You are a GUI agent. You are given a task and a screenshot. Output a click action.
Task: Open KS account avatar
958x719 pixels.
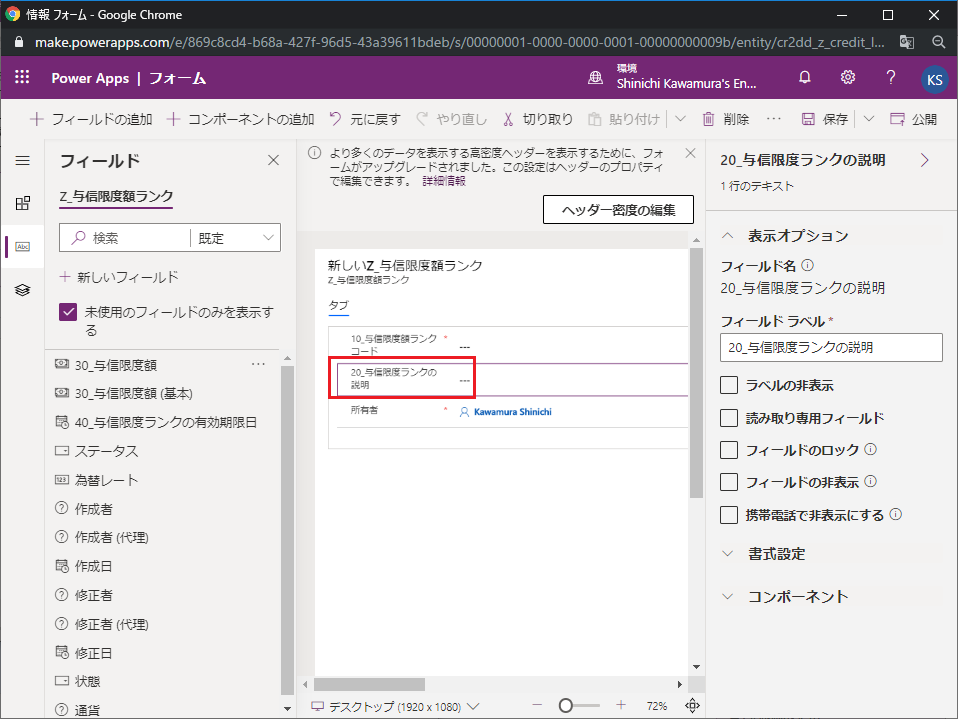pos(934,80)
